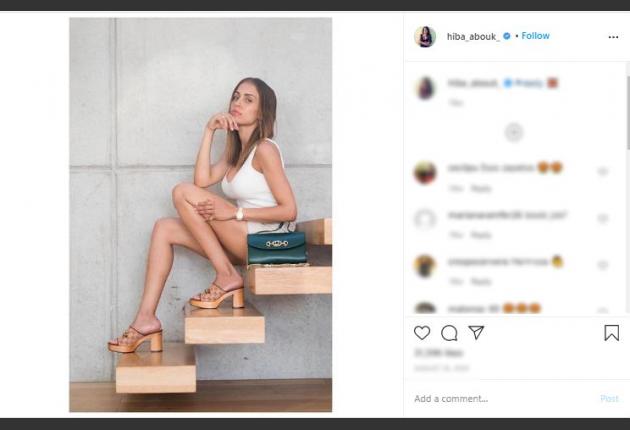Open the three-dot more options menu
This screenshot has height=430, width=630.
[x=613, y=37]
